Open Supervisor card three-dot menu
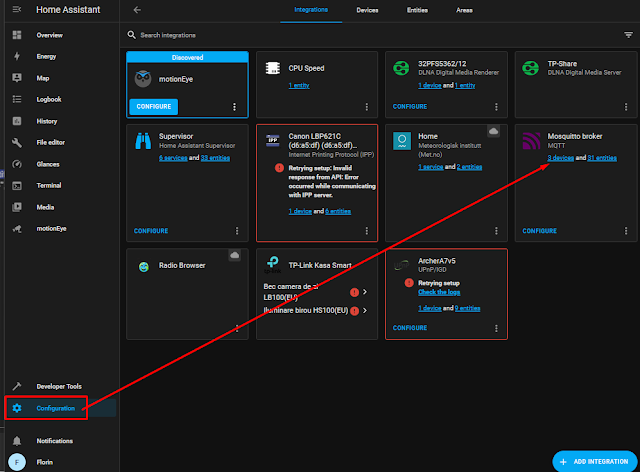The width and height of the screenshot is (640, 472). (237, 231)
